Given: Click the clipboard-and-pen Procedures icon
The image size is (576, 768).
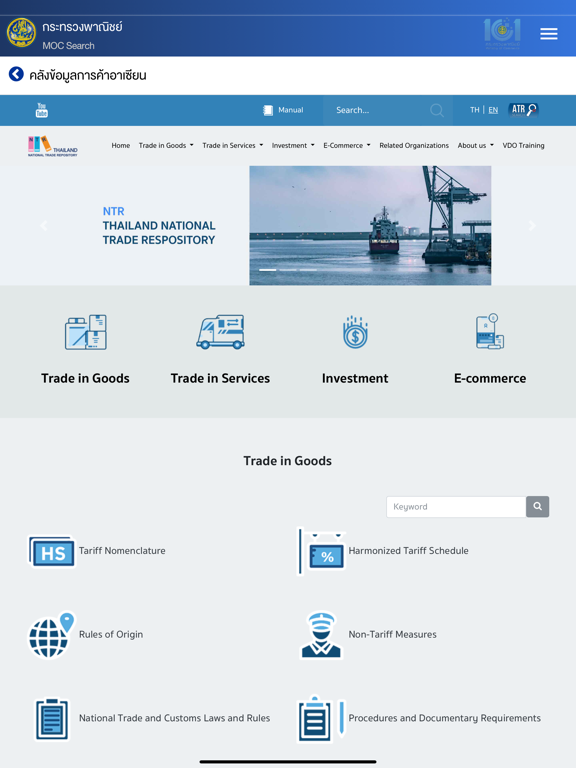Looking at the screenshot, I should tap(321, 719).
